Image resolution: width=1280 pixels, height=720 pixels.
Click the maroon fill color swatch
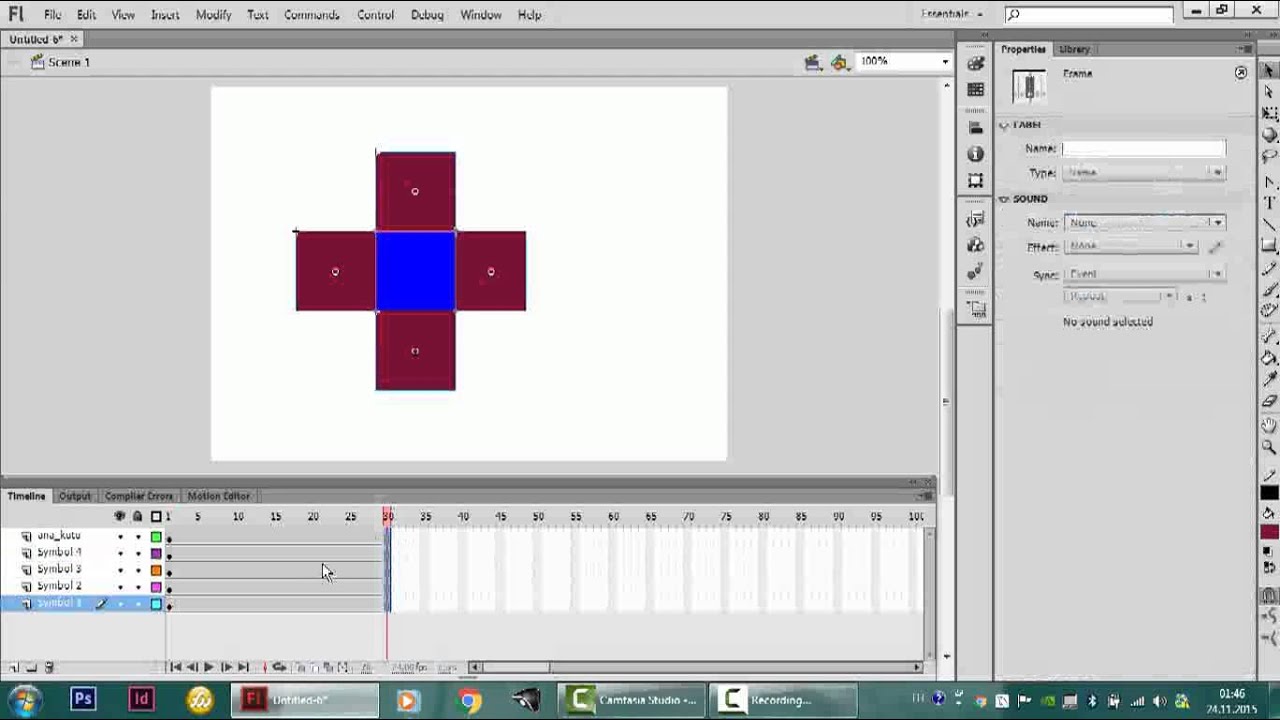pos(1269,532)
